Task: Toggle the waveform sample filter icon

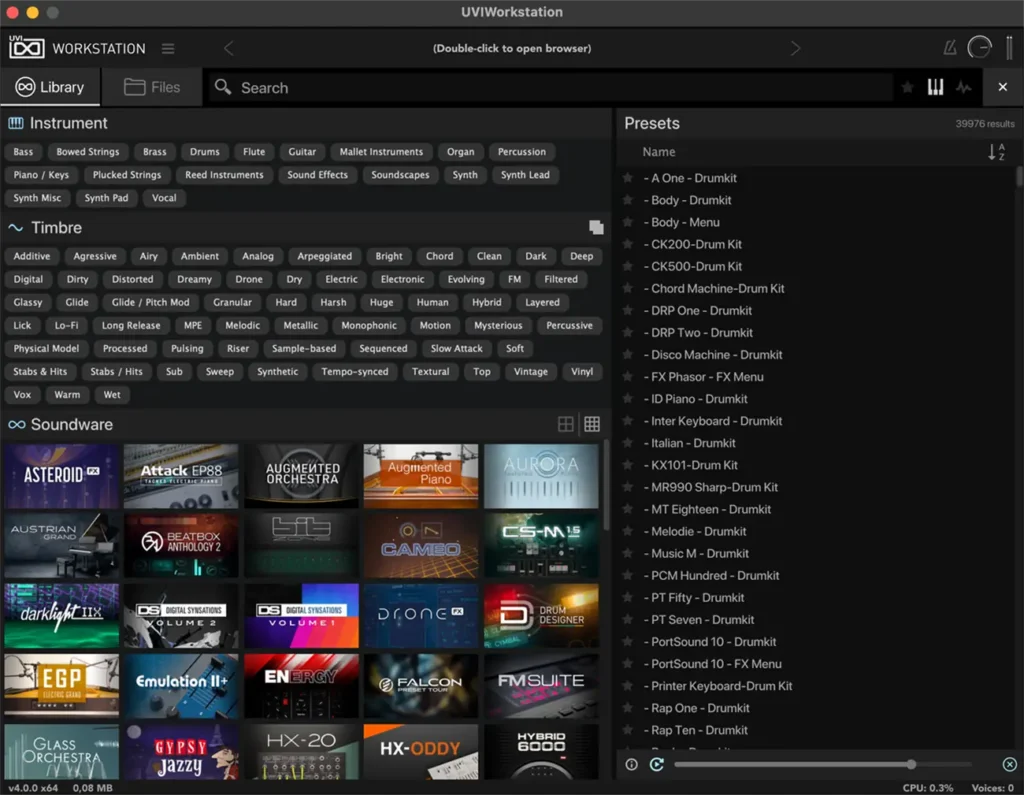Action: tap(964, 87)
